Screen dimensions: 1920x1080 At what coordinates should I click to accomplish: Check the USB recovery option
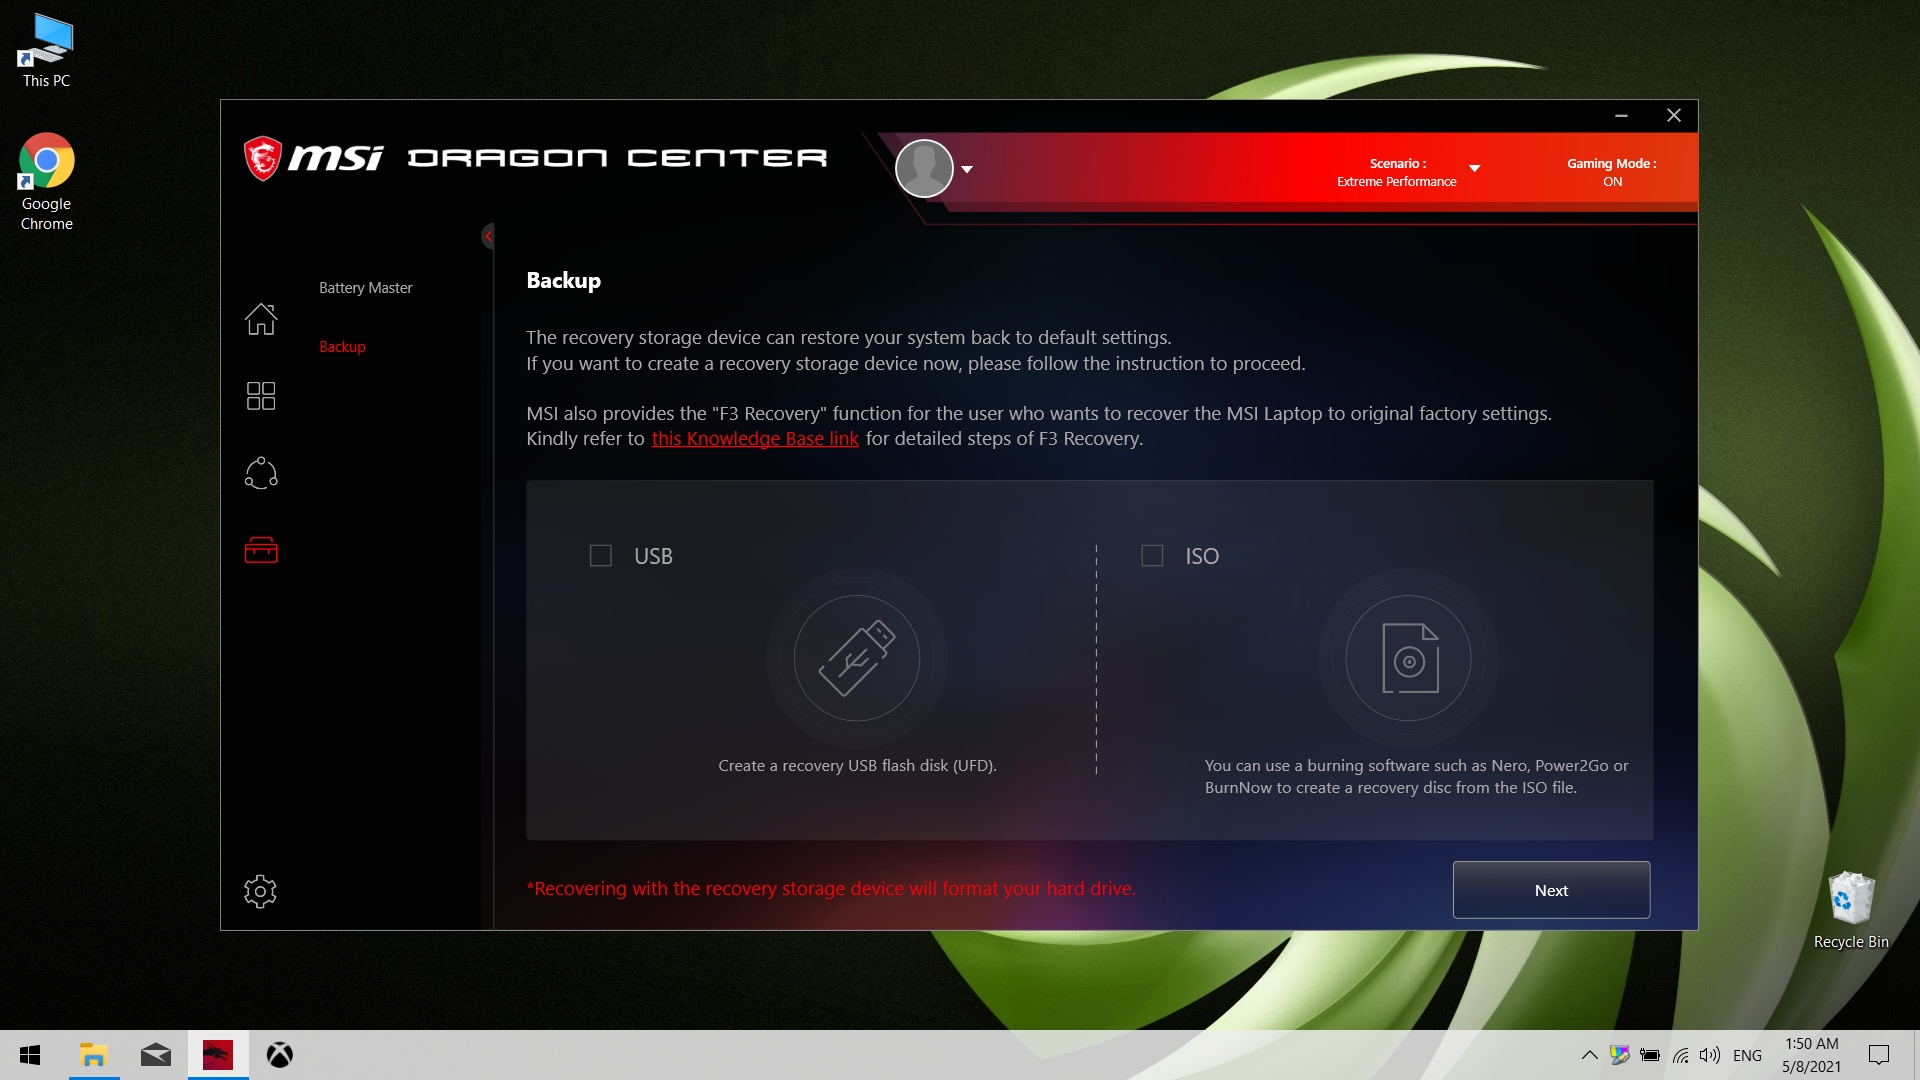pyautogui.click(x=601, y=556)
